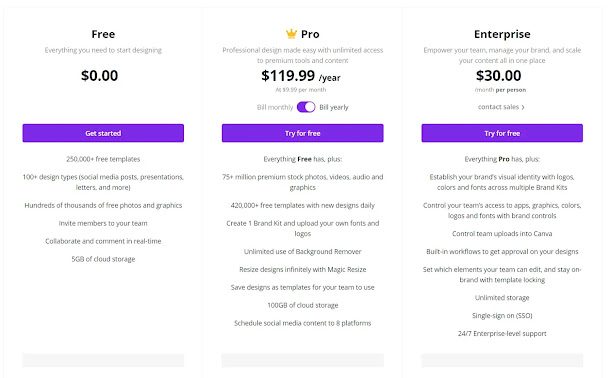Select the Enterprise plan heading

(502, 34)
